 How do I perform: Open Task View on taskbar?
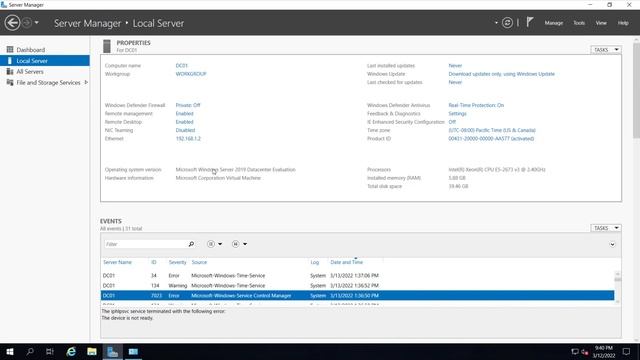50,351
